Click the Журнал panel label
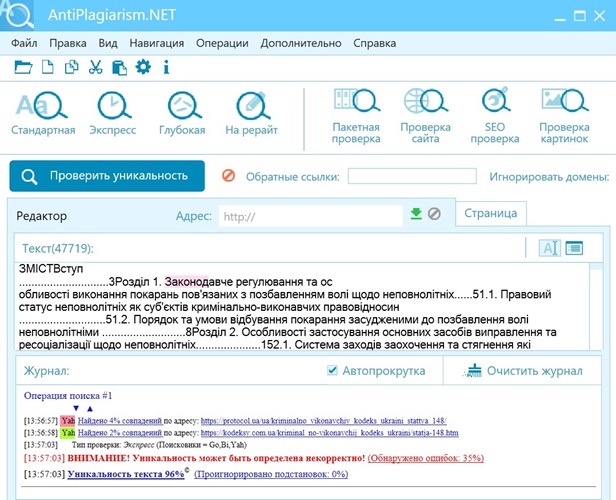Screen dimensions: 616x500 coord(46,371)
